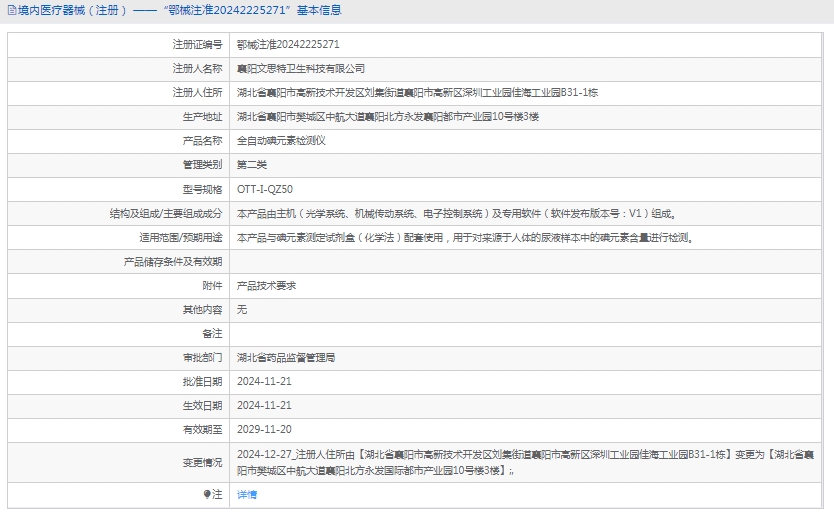Click registrant name 襄阳艾思特卫生科技有限公司
The height and width of the screenshot is (515, 834).
pyautogui.click(x=300, y=69)
